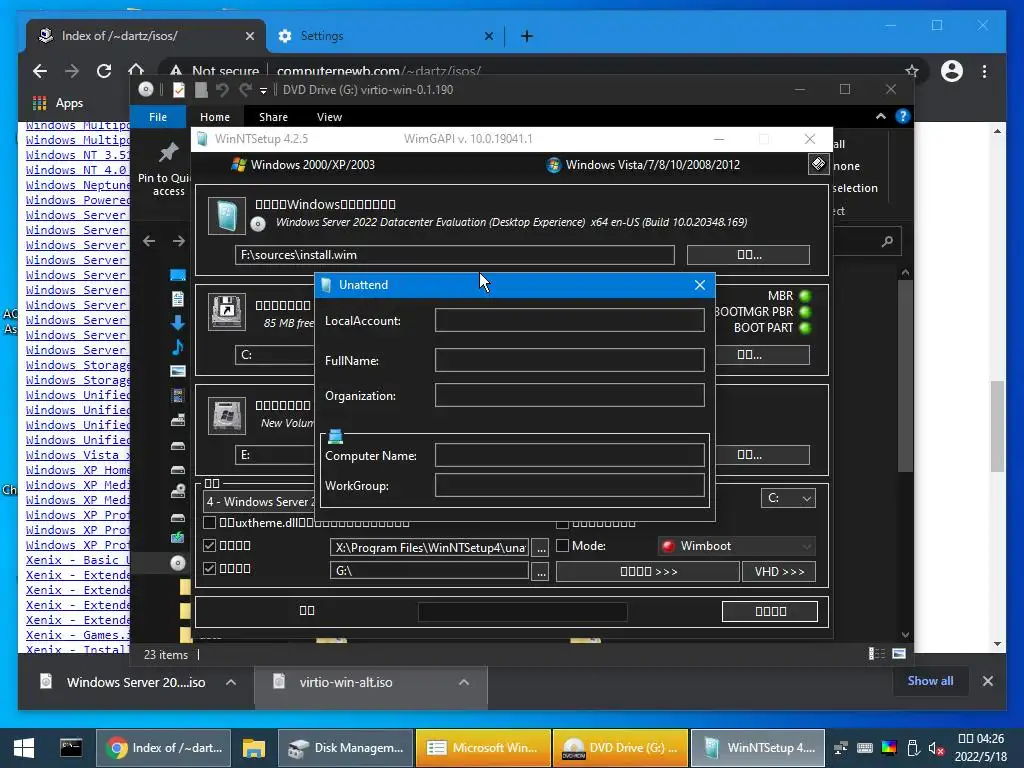Click the Computer Name input field
This screenshot has height=768, width=1024.
point(569,455)
